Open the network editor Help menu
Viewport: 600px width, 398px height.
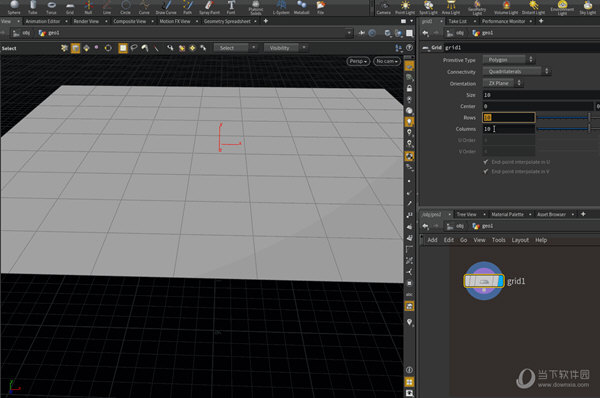point(541,240)
